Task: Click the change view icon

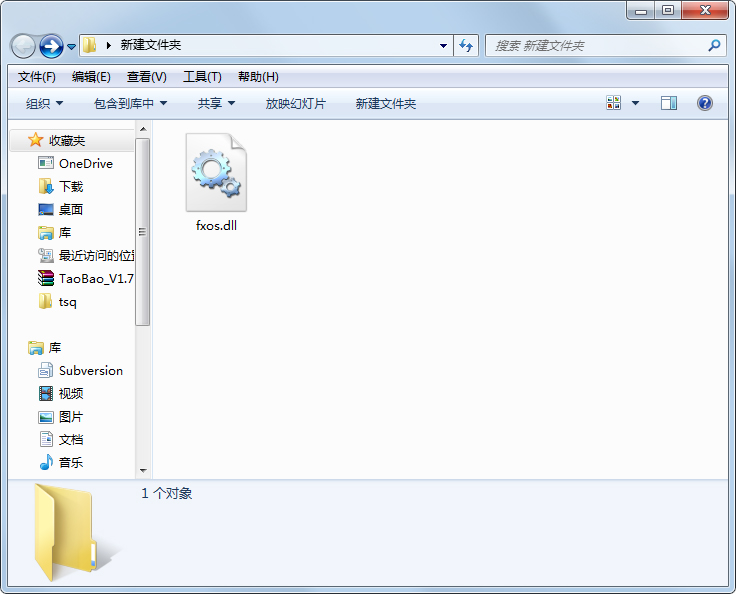Action: (614, 103)
